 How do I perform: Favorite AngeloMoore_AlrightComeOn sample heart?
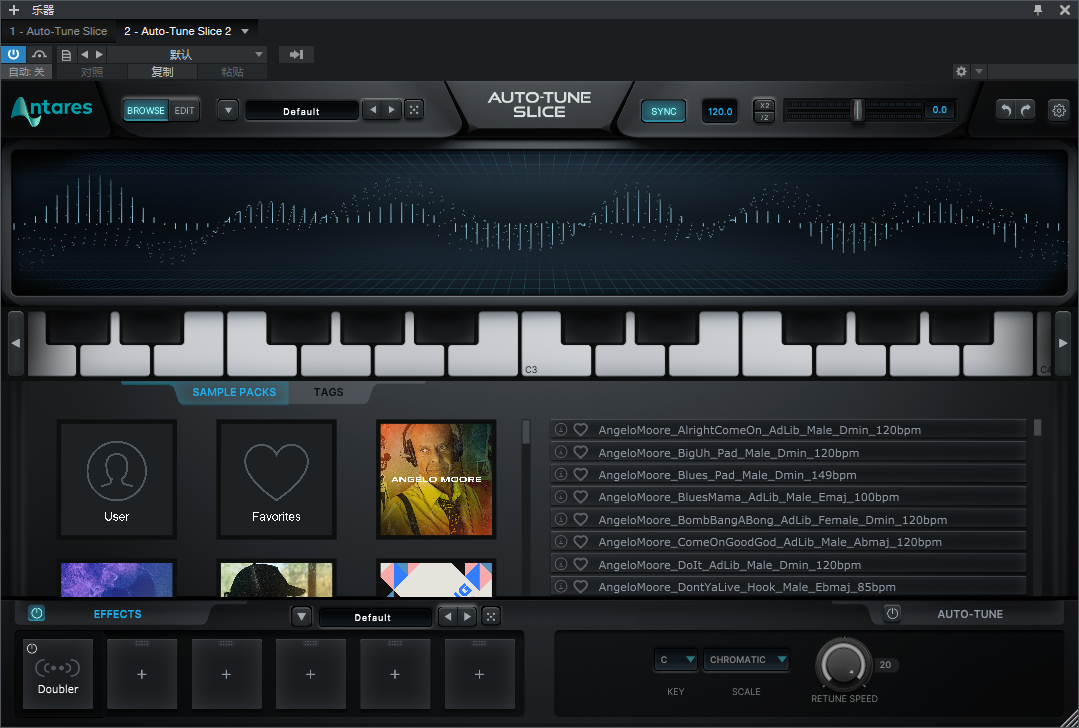point(581,429)
